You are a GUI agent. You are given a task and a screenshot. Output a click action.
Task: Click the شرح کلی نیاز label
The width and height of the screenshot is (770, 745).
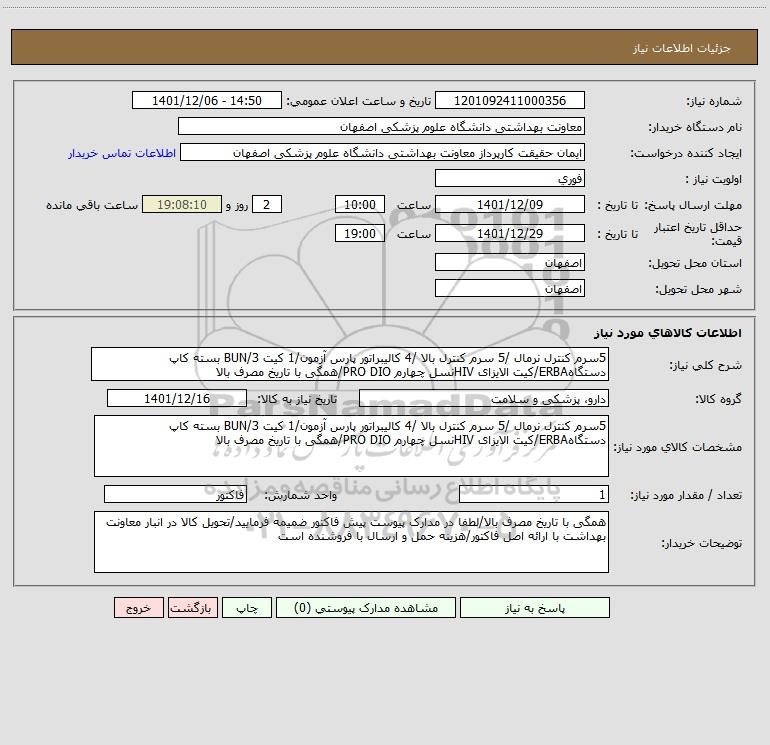[x=706, y=366]
